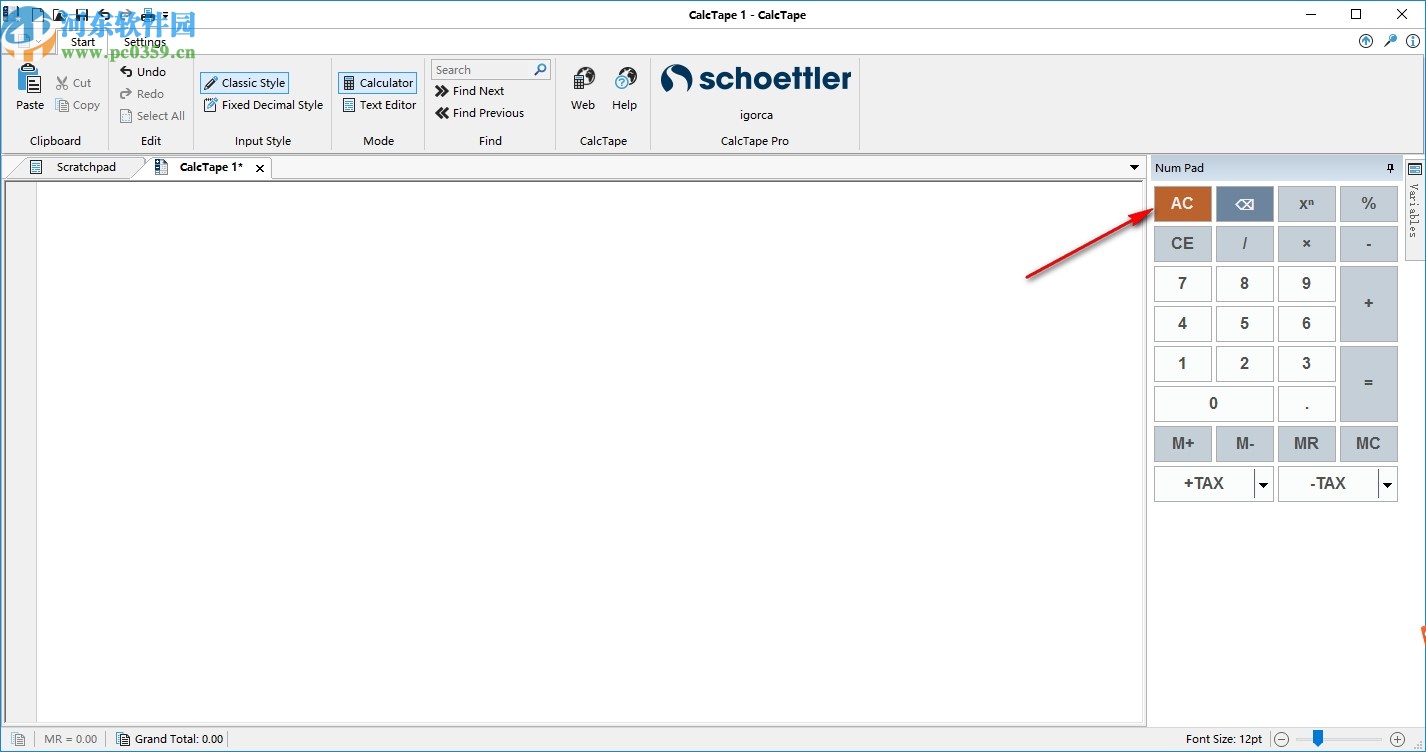Open the Settings ribbon tab
Screen dimensions: 1426x752
[144, 42]
